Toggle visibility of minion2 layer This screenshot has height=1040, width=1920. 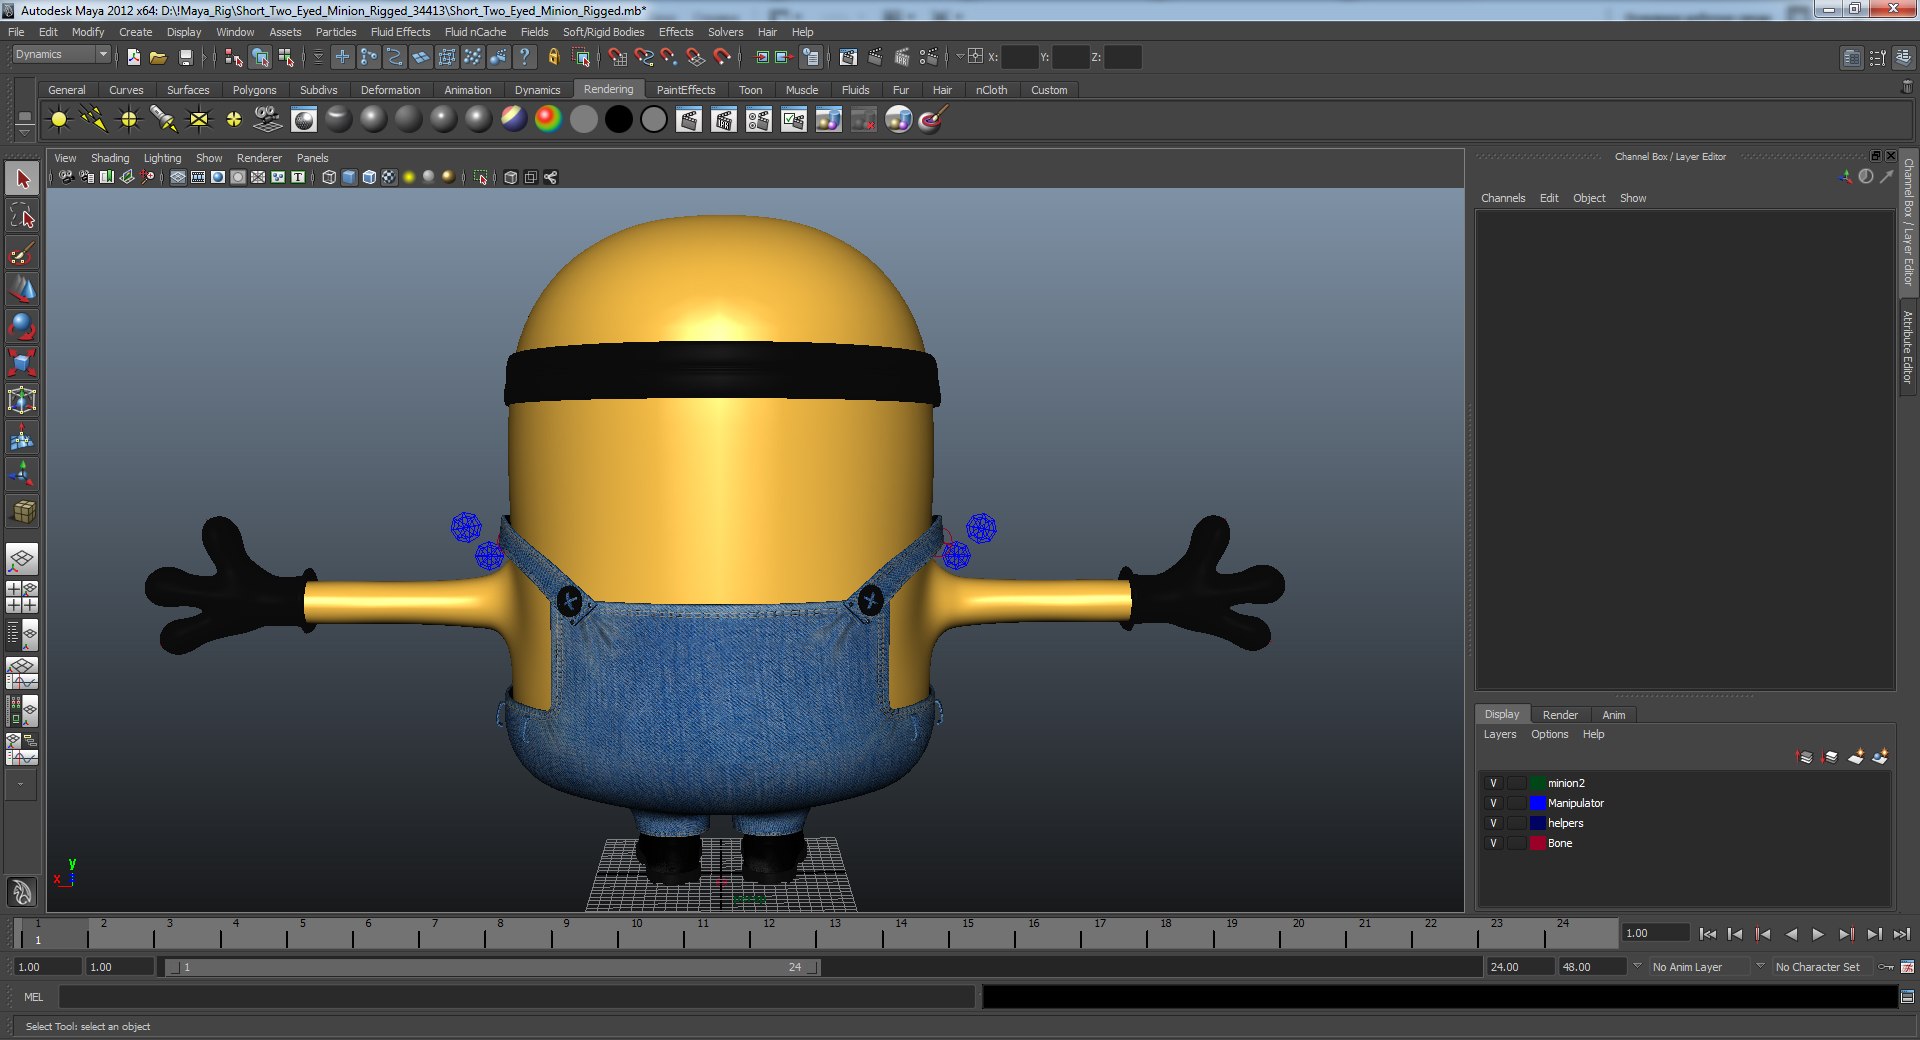(1493, 783)
